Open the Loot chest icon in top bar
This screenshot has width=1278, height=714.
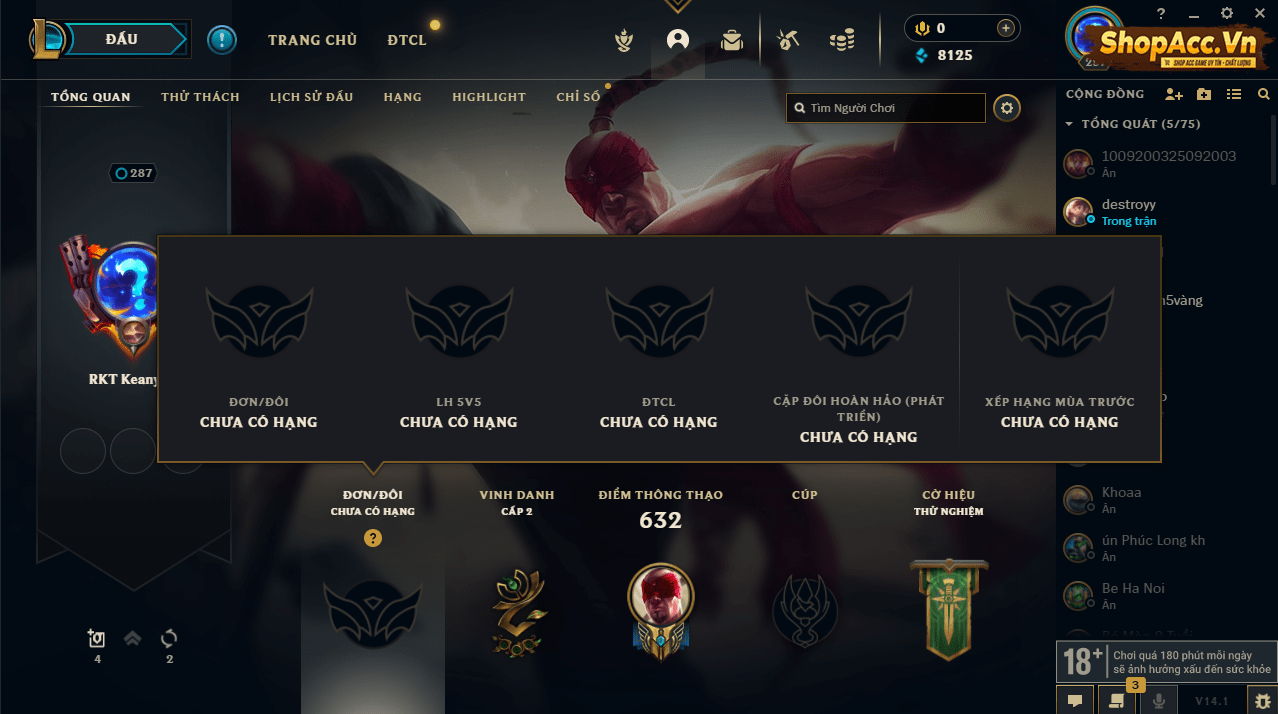coord(788,41)
